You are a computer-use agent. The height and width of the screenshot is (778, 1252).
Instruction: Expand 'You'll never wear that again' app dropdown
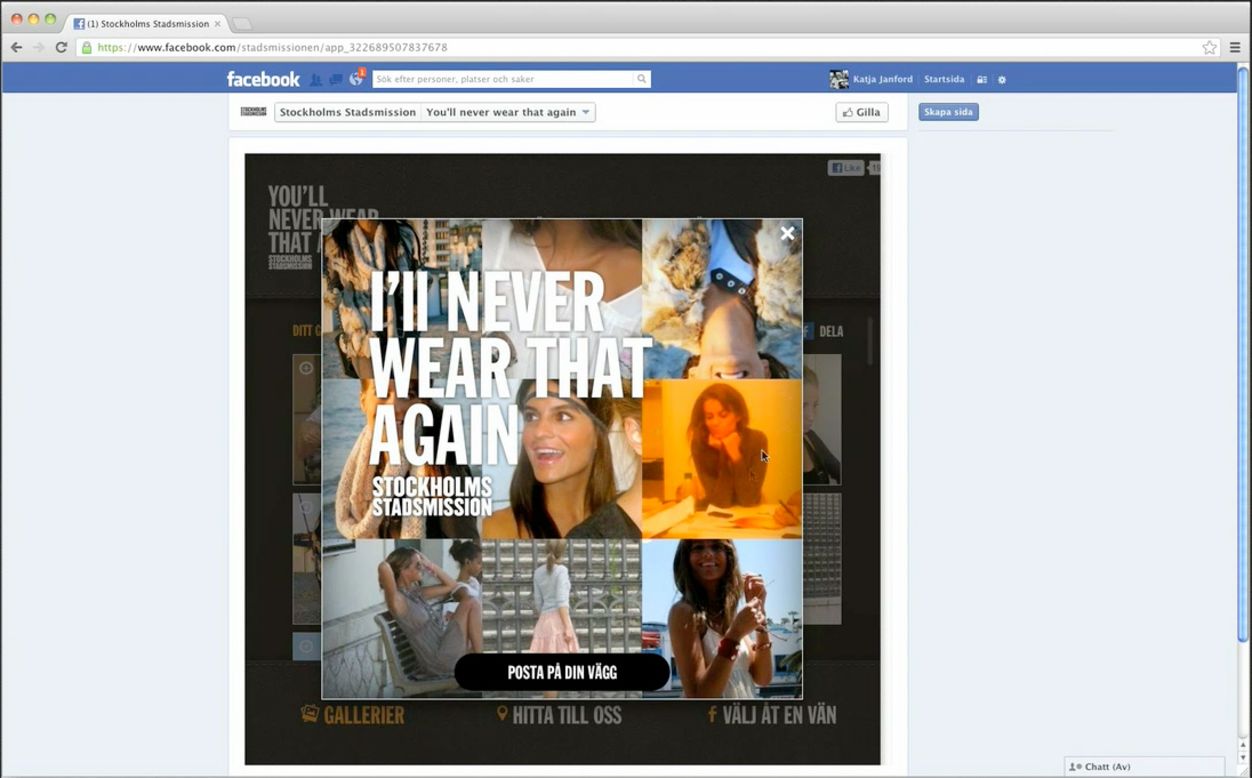508,112
